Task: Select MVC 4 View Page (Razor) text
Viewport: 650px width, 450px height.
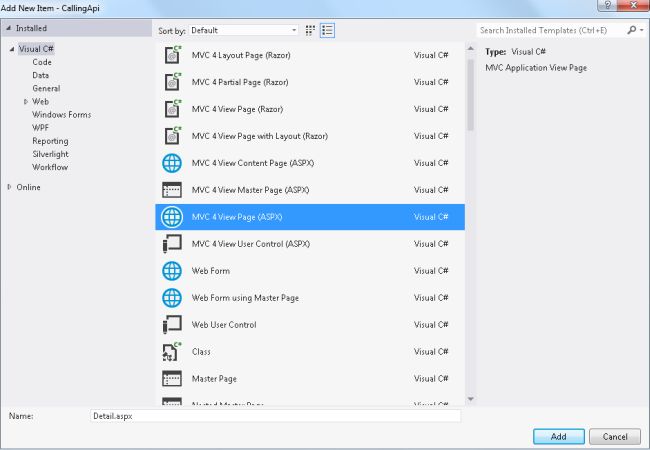Action: [237, 109]
